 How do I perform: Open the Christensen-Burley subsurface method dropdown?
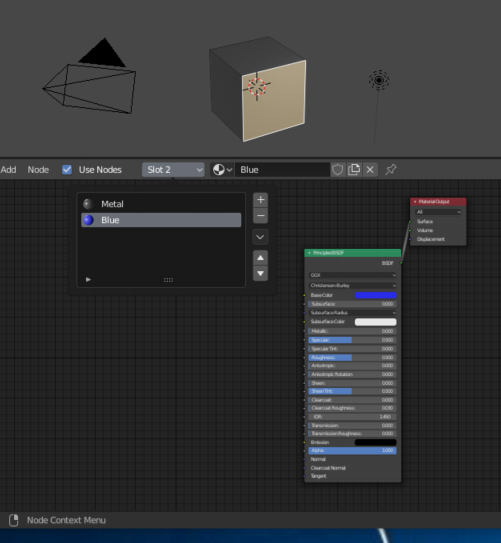coord(352,286)
